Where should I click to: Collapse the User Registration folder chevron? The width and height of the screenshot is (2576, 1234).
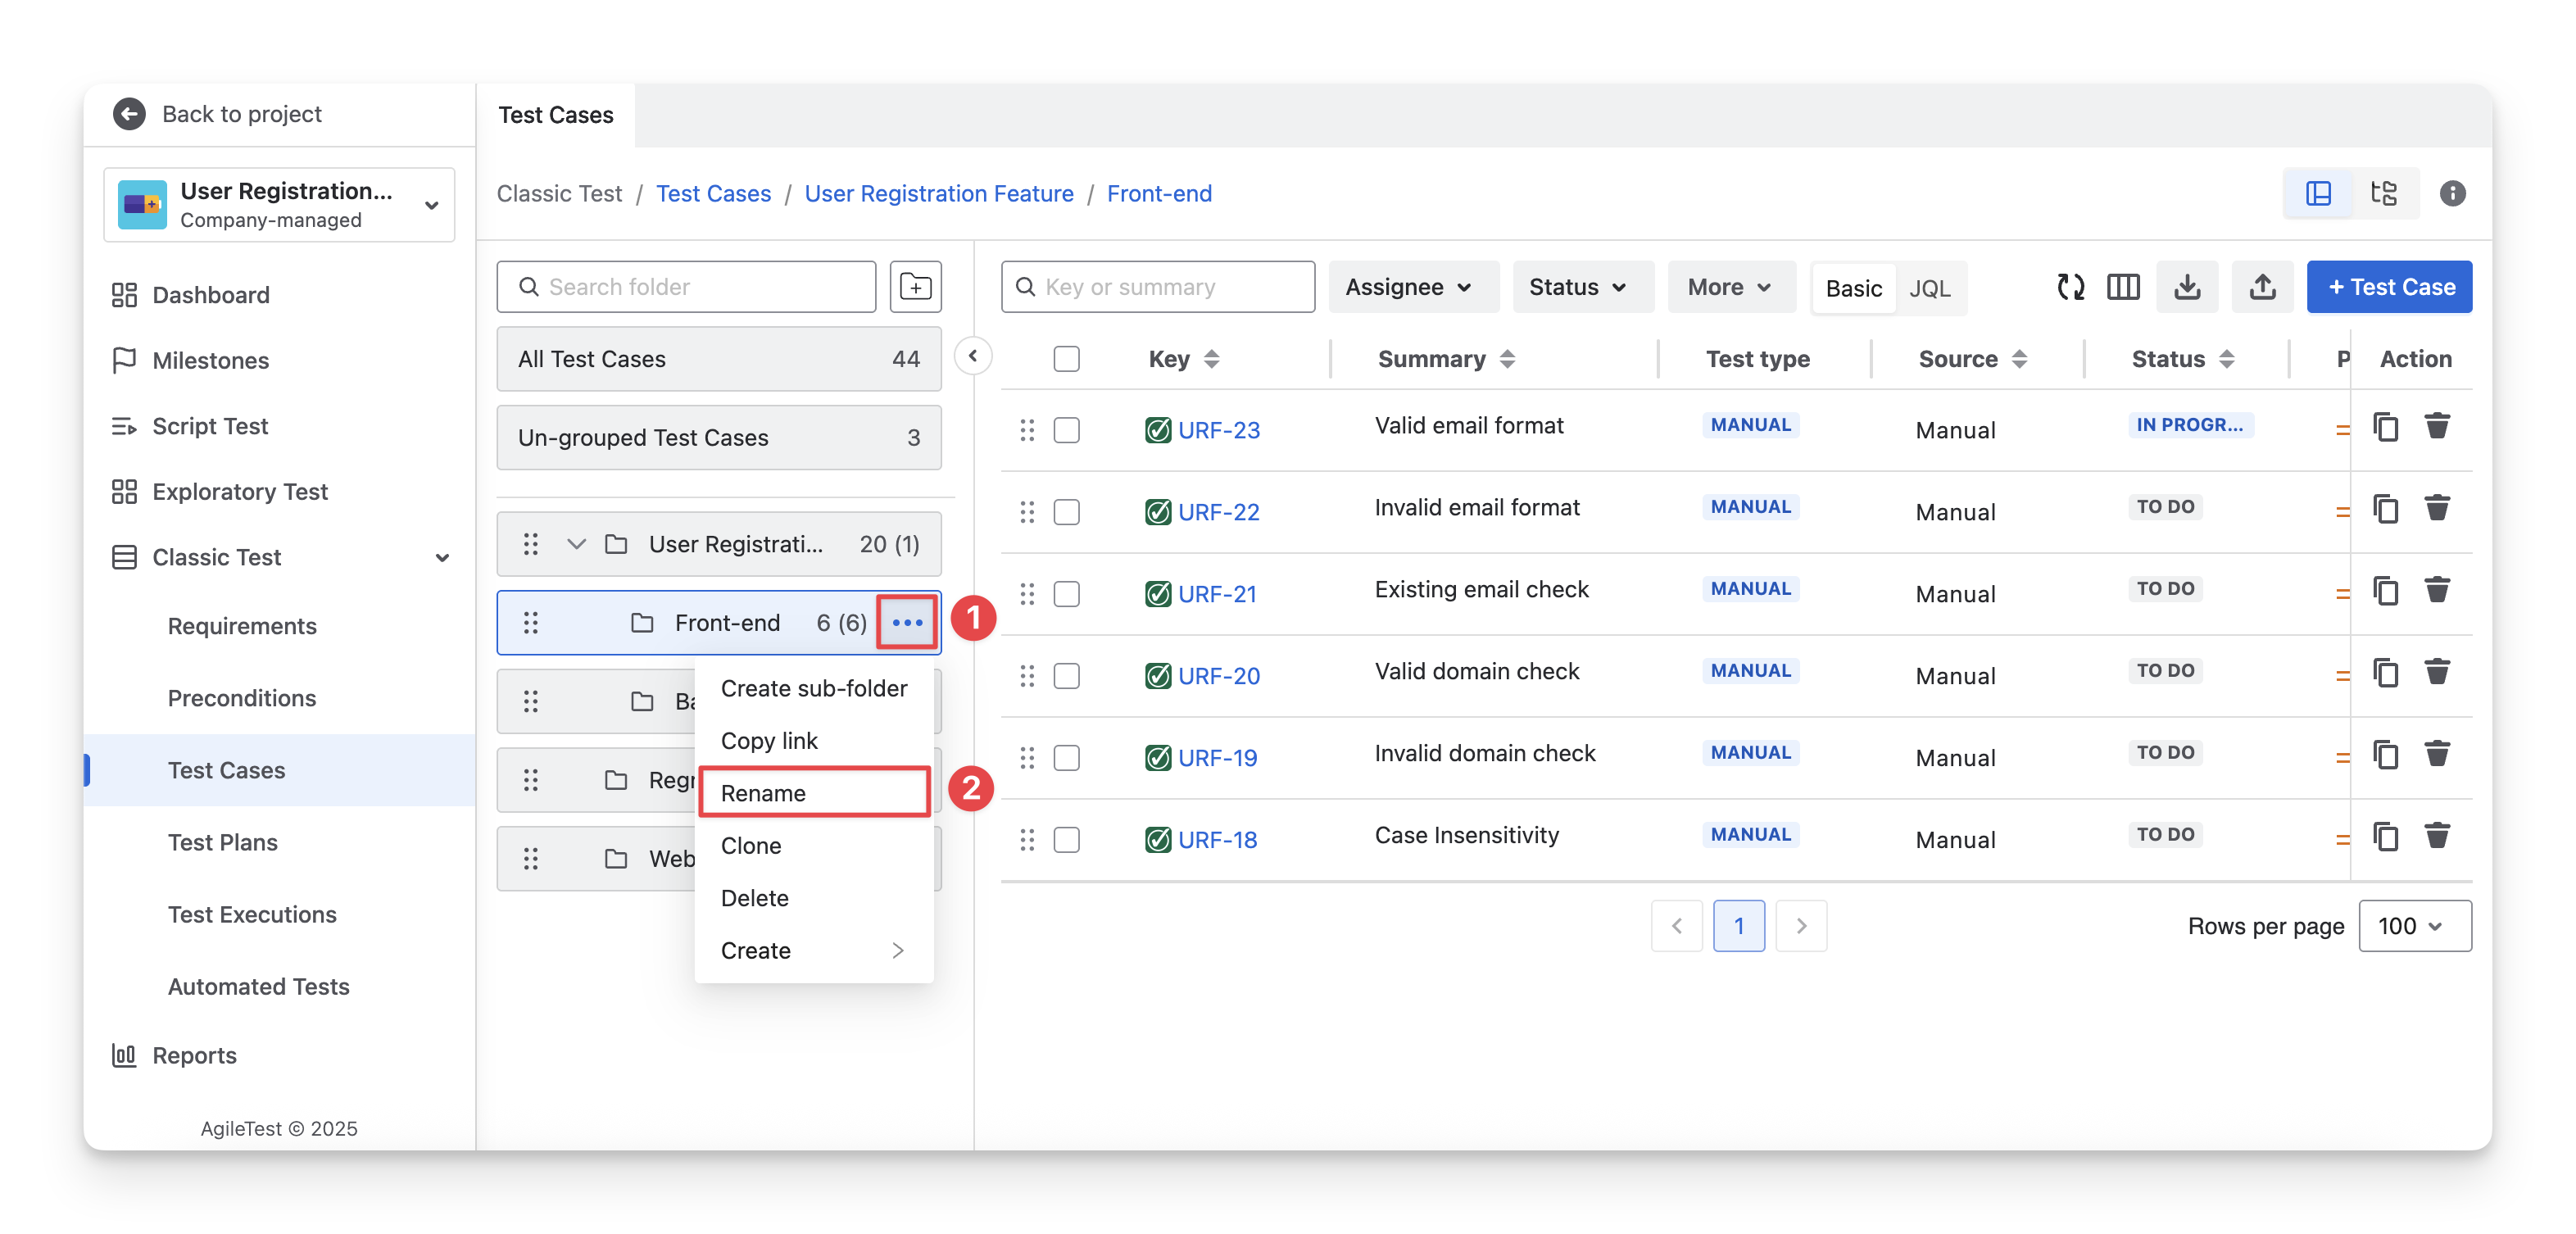tap(576, 544)
